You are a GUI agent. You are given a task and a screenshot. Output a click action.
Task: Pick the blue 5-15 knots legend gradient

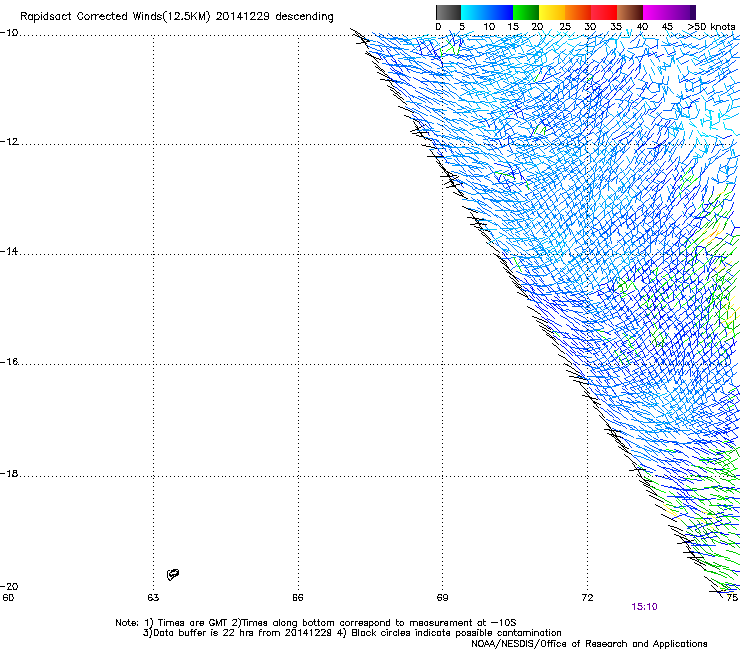point(487,12)
